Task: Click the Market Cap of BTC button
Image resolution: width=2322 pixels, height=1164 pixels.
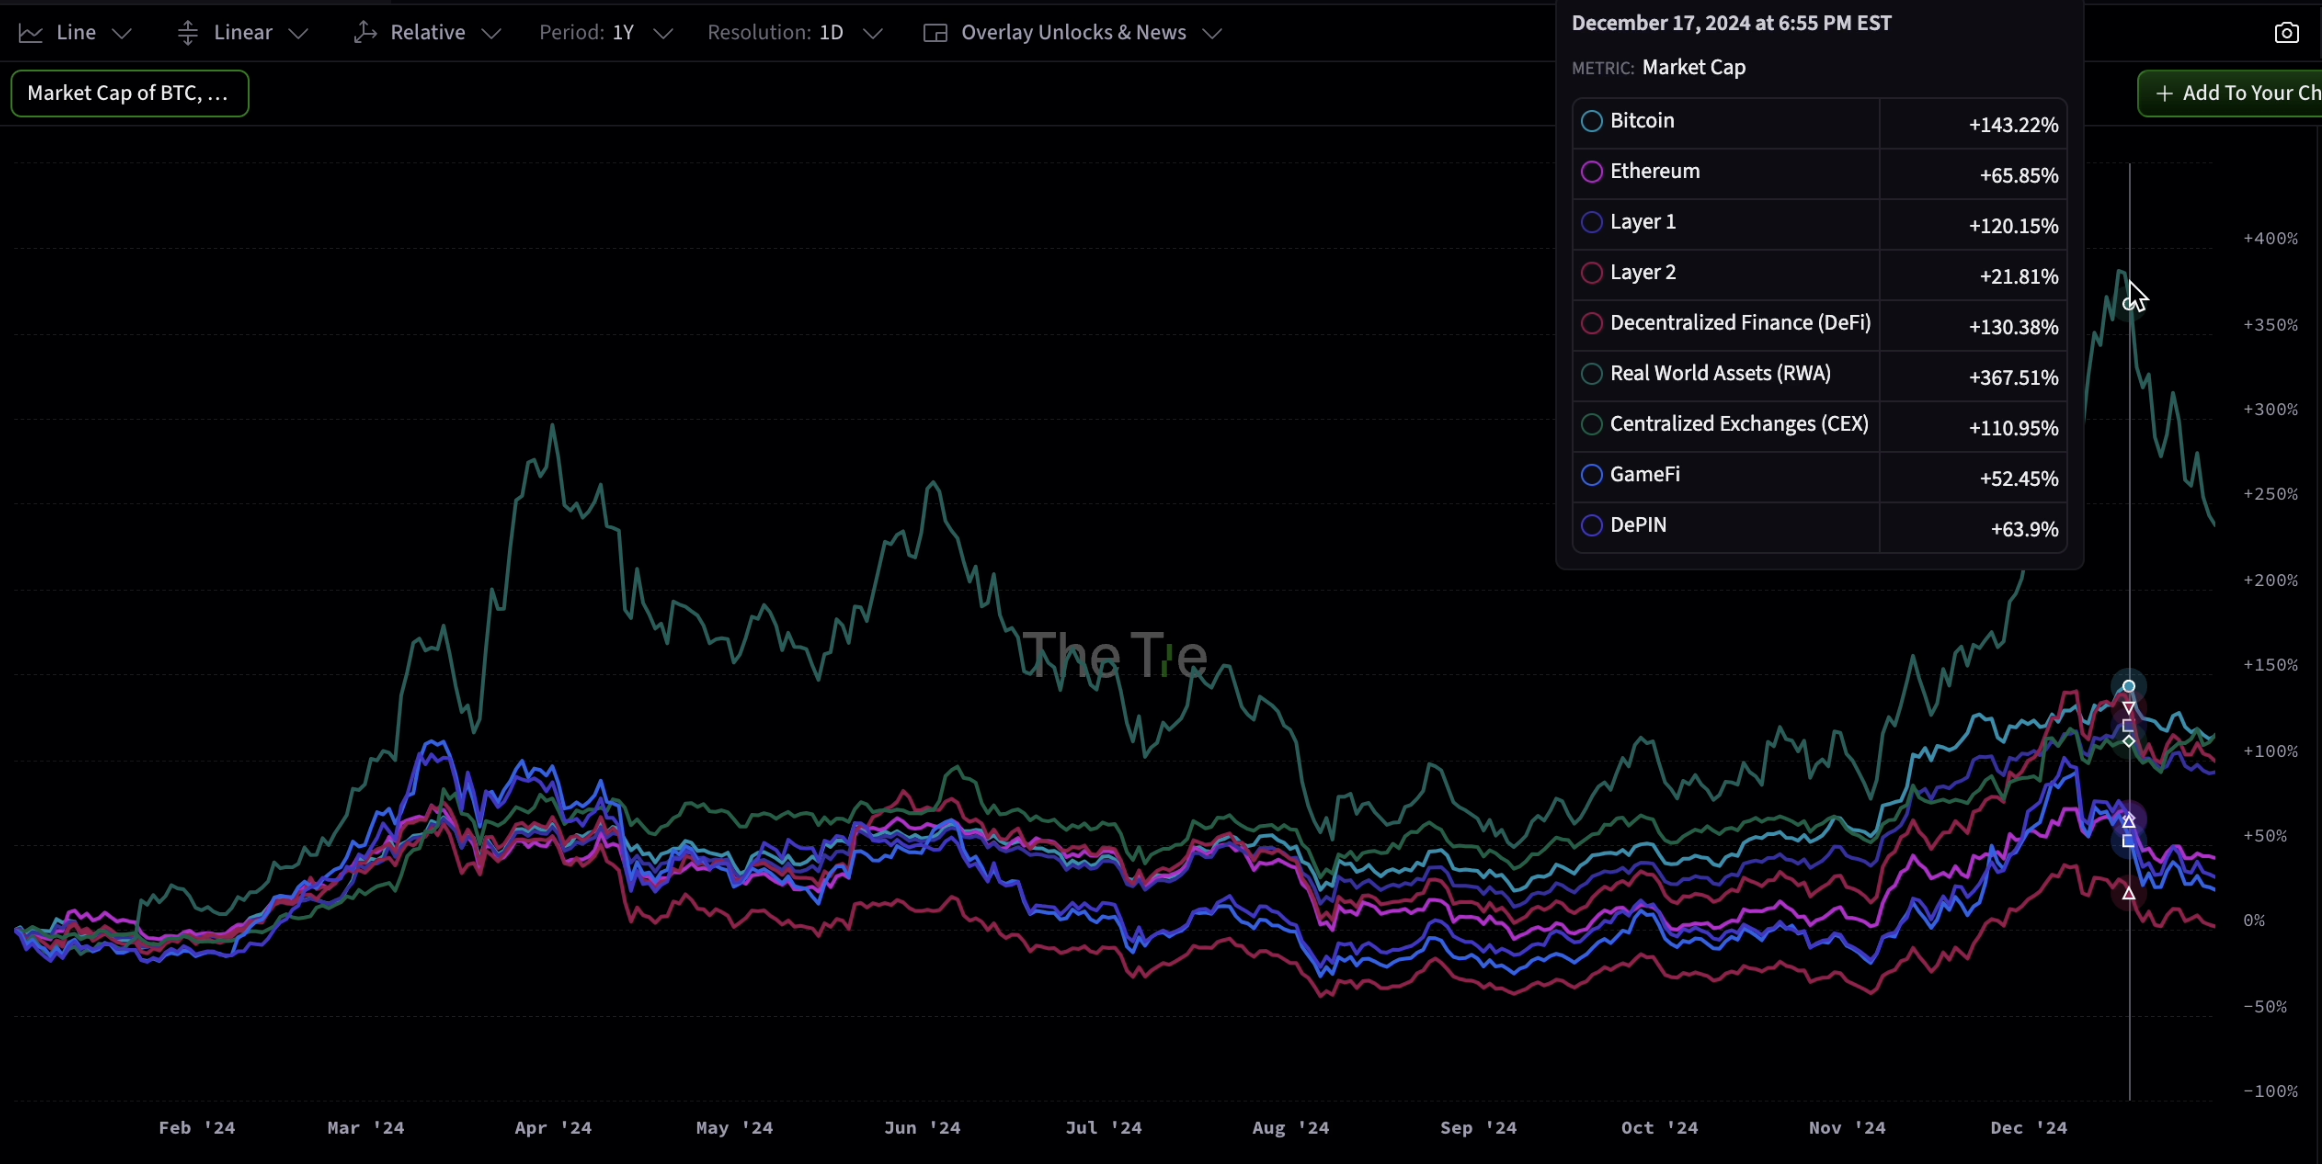Action: tap(129, 93)
